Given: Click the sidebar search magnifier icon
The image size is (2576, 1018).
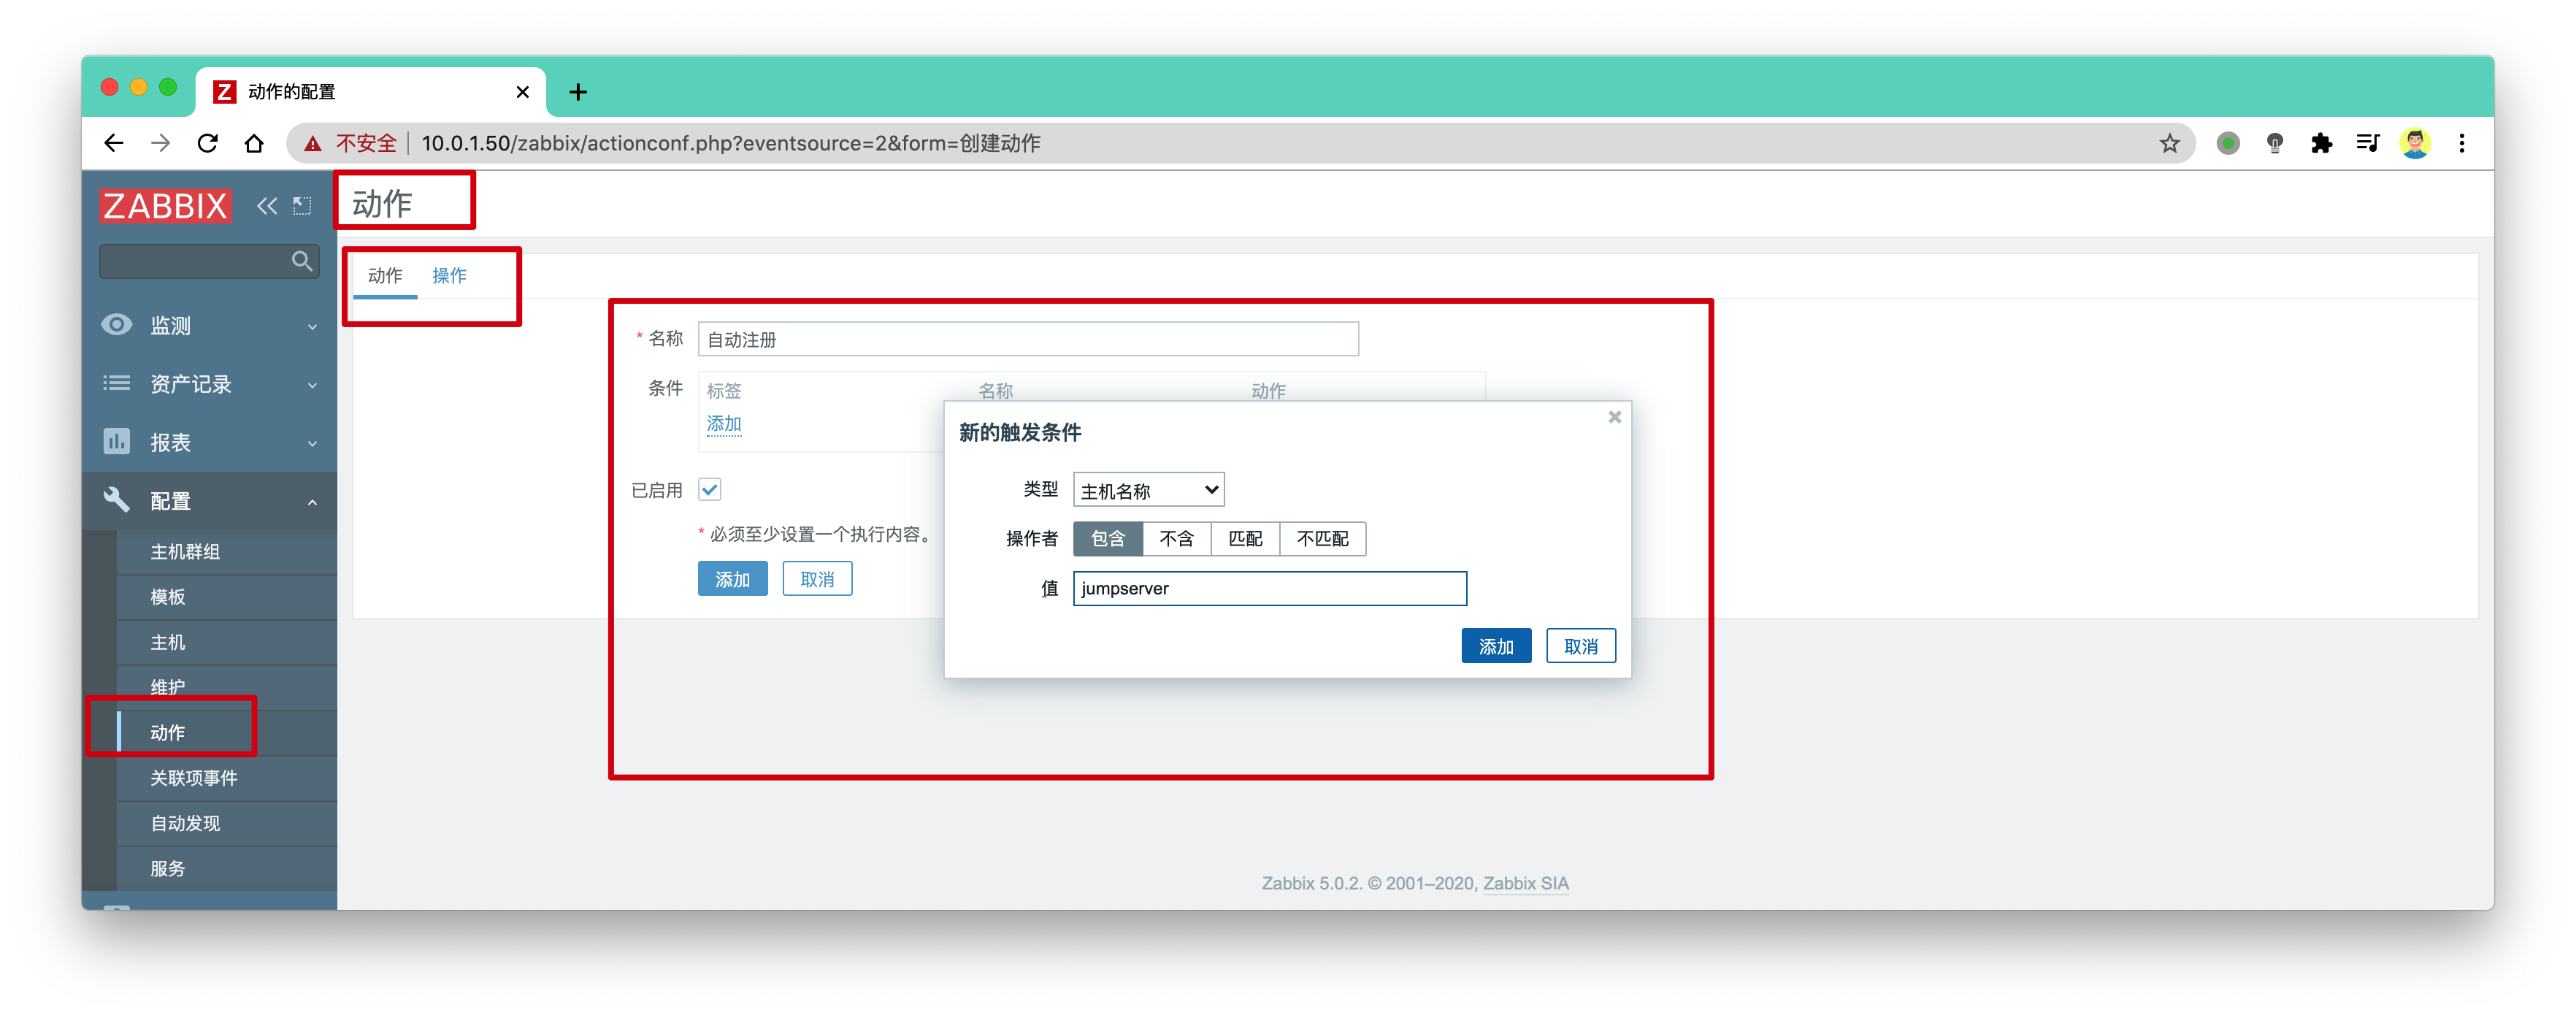Looking at the screenshot, I should point(301,261).
